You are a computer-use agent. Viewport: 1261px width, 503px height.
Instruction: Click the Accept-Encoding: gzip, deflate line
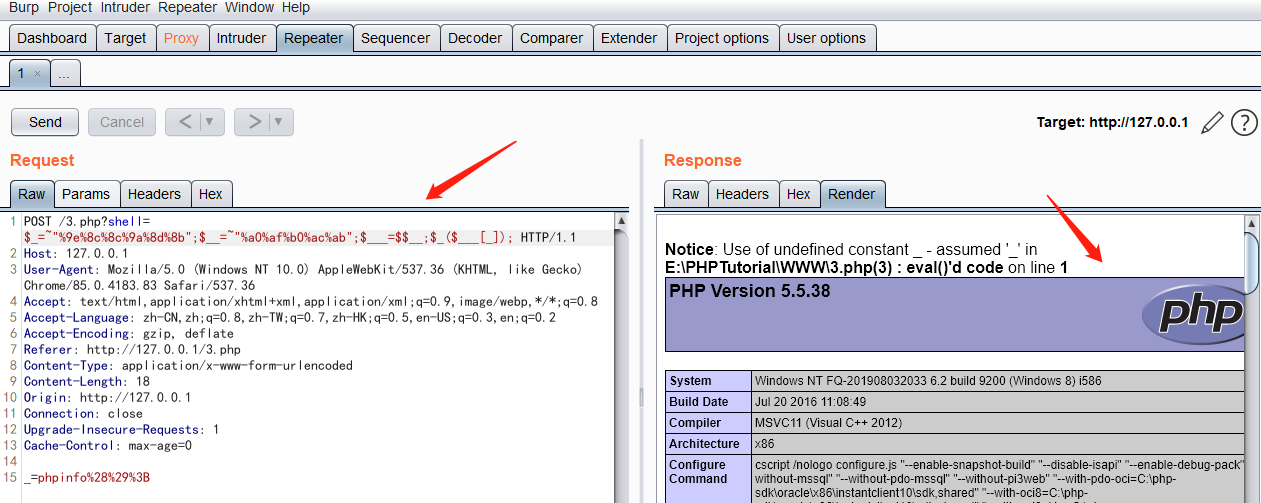128,334
